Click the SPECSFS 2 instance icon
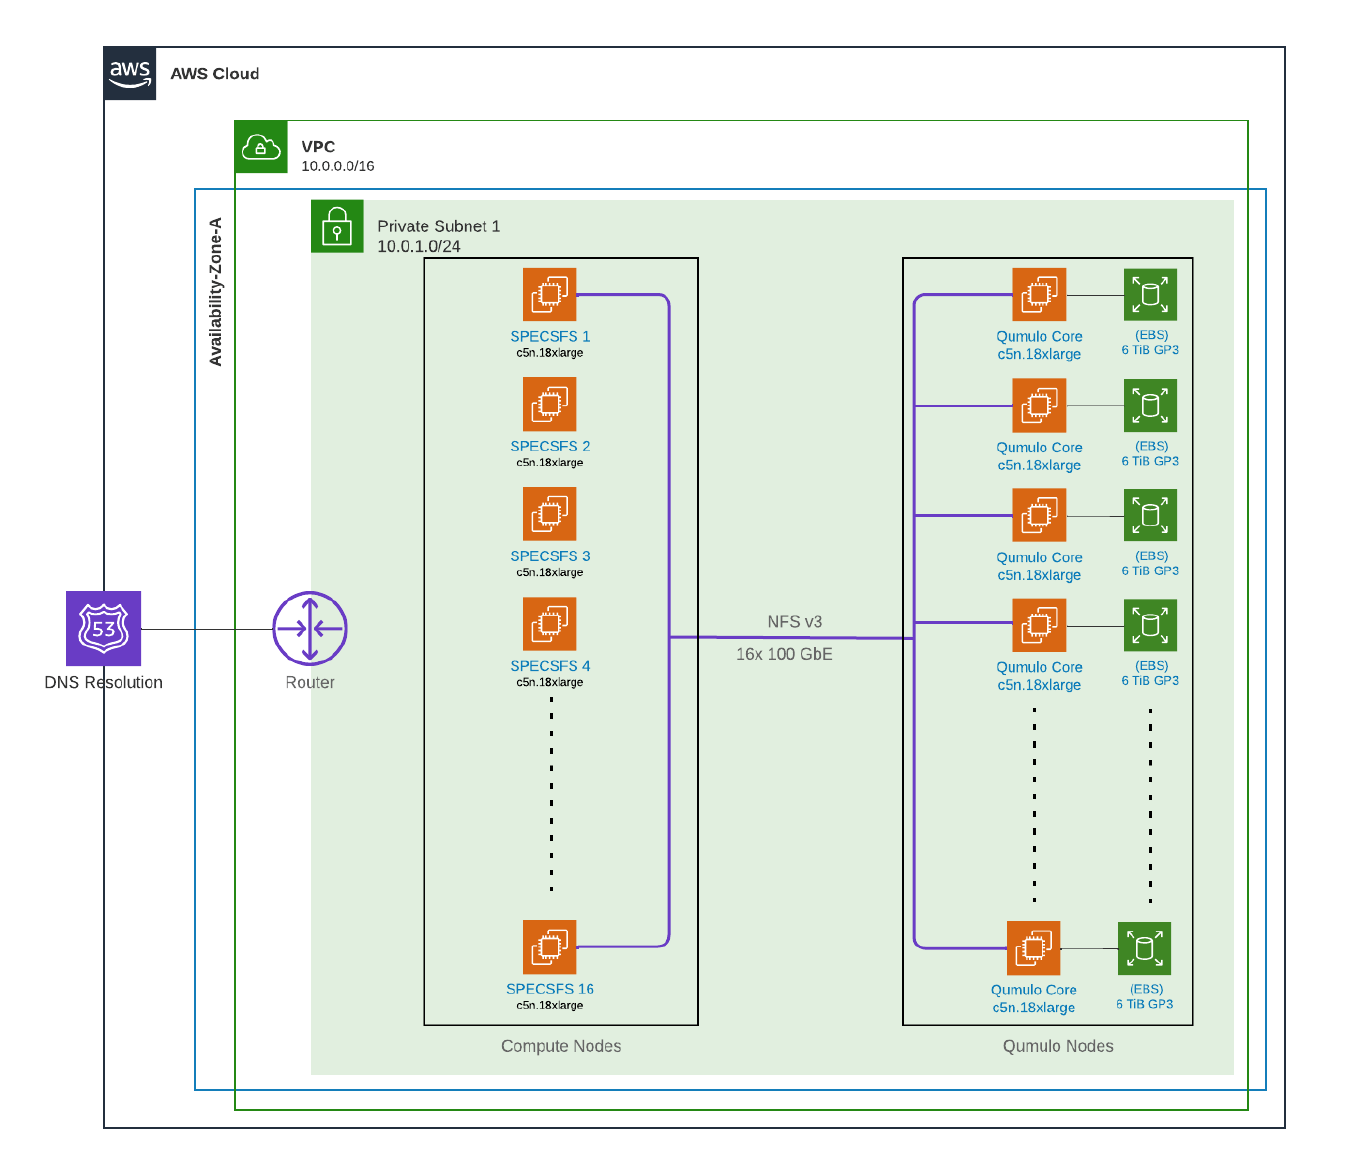Image resolution: width=1359 pixels, height=1164 pixels. tap(550, 404)
